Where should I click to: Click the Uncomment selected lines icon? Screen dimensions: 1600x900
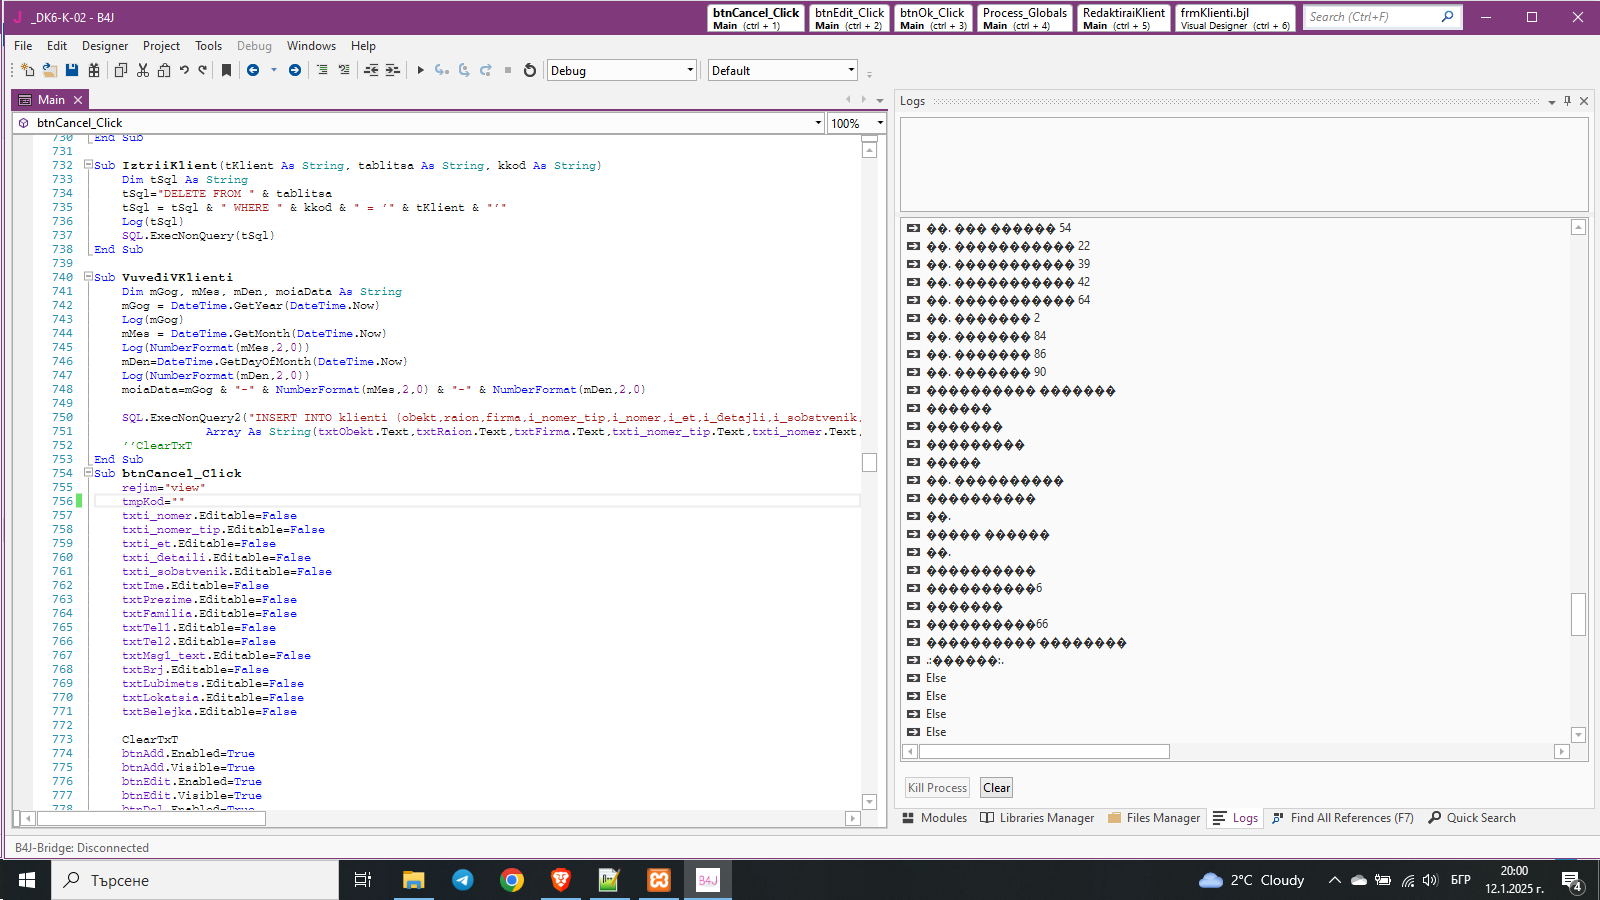(344, 70)
